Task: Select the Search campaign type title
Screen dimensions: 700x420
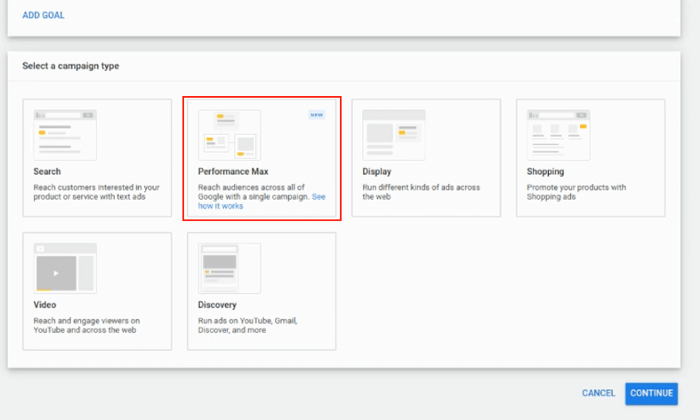Action: pos(47,172)
